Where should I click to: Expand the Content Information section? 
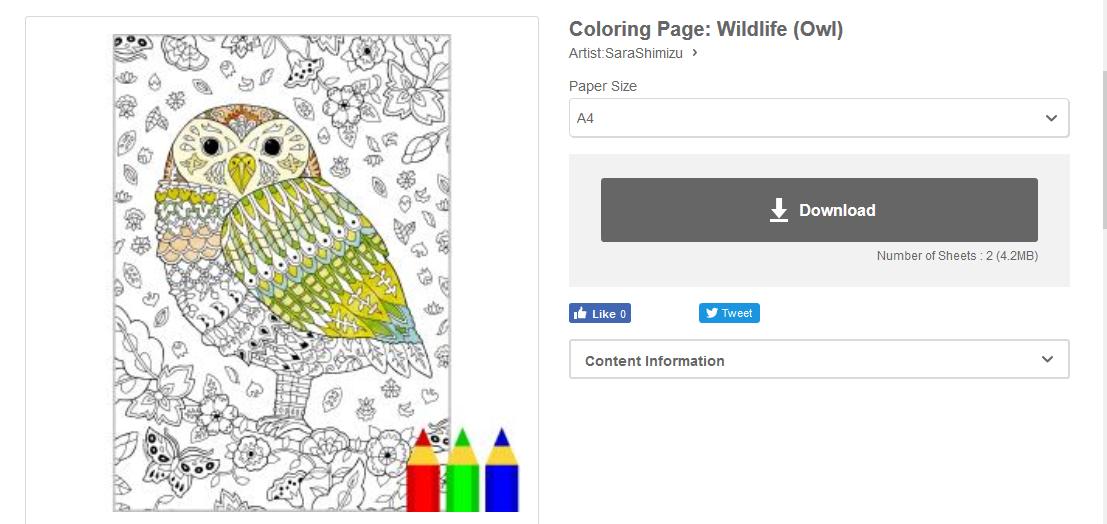(818, 360)
